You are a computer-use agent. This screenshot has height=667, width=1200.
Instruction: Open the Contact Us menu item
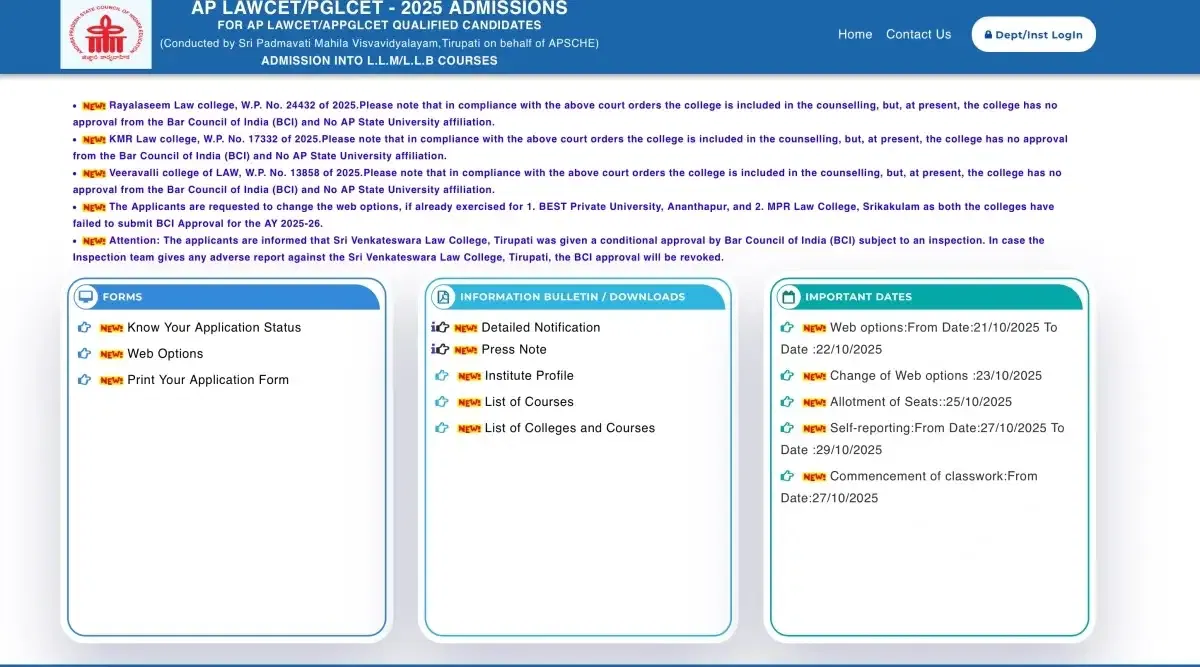918,34
